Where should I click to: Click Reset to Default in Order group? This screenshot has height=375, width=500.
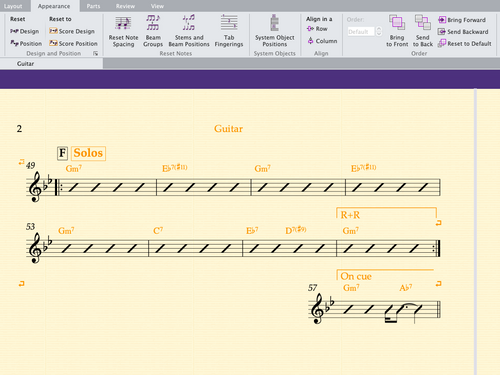coord(465,43)
